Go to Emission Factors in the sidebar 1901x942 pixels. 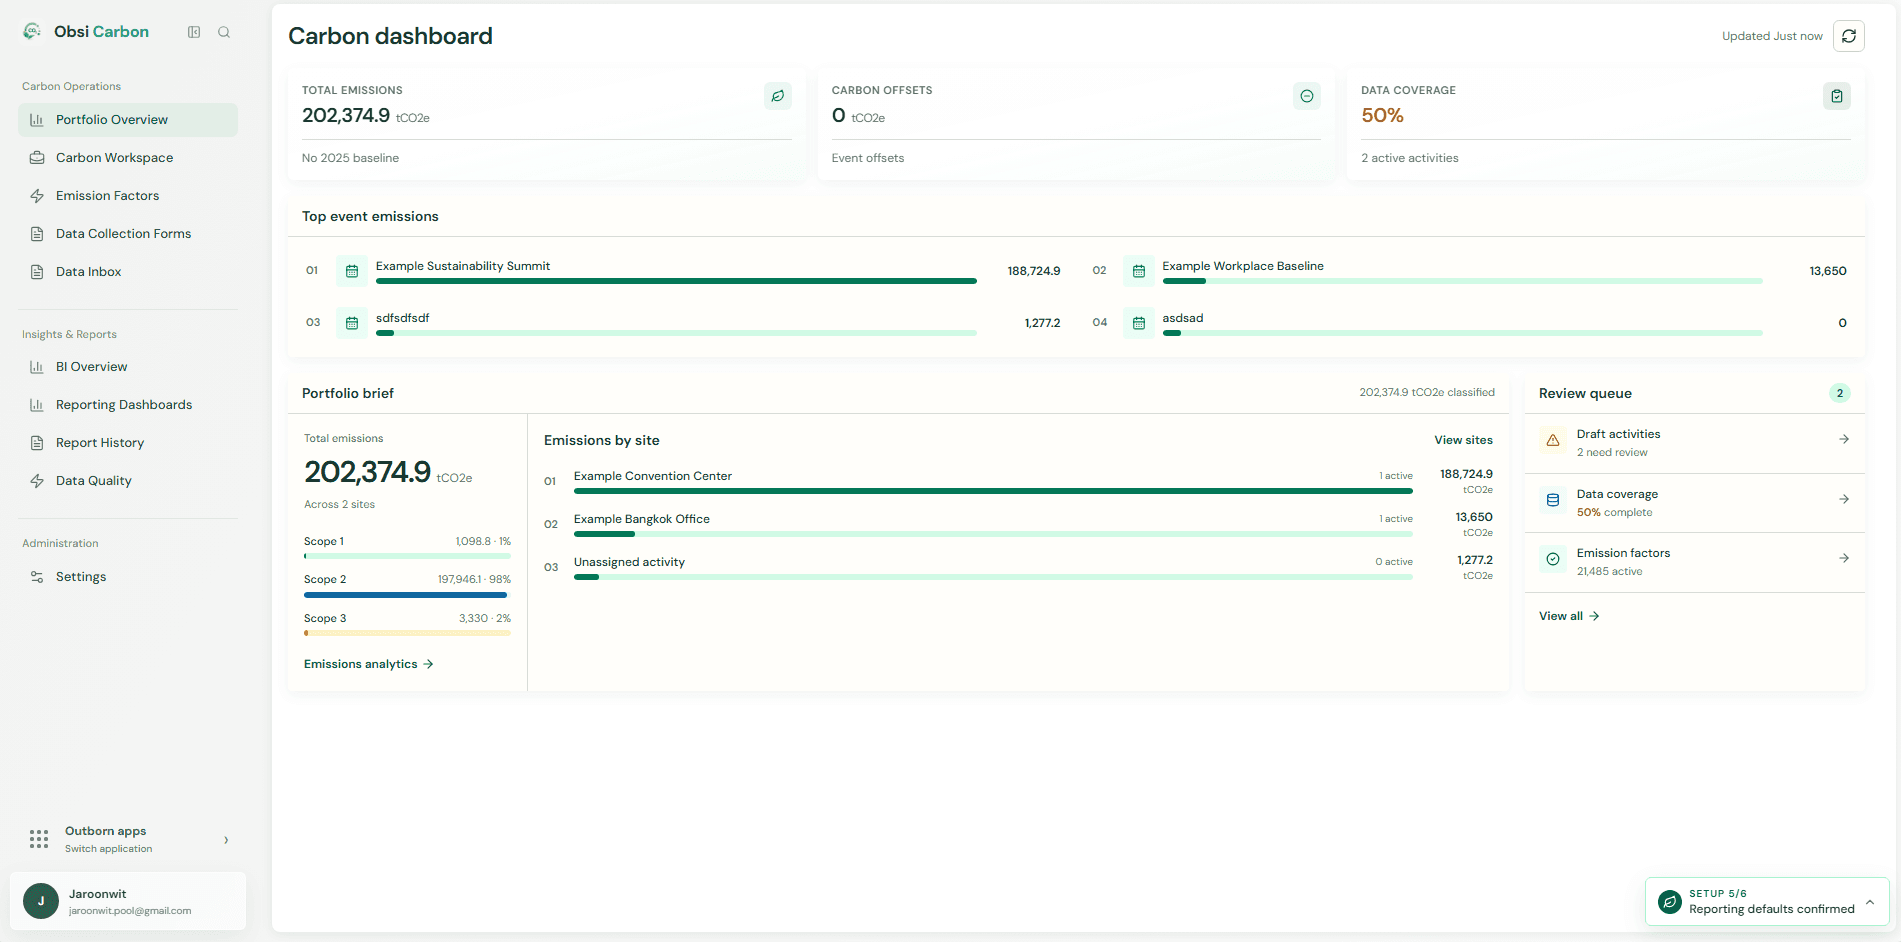(128, 196)
